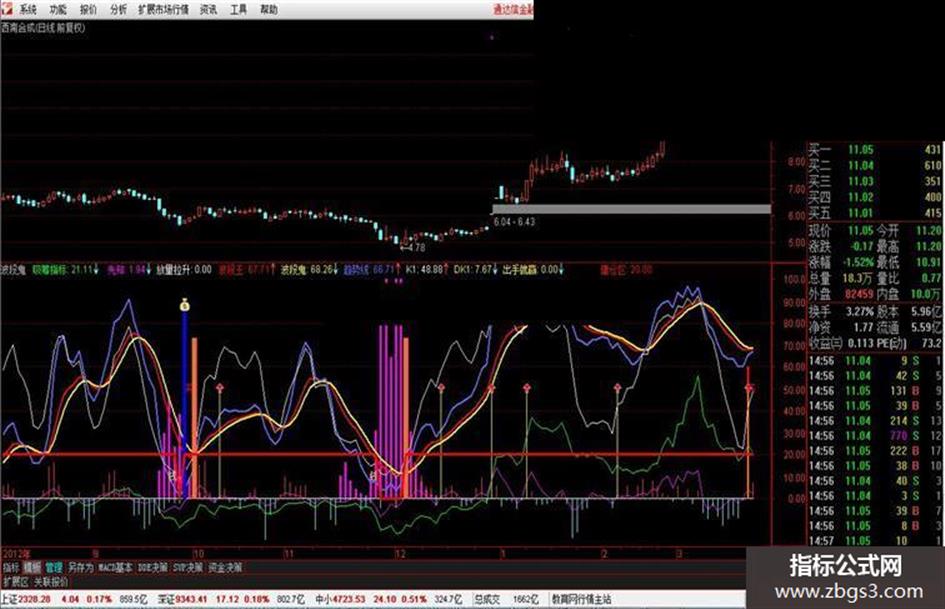
Task: Select the 模板 tab in the bottom bar
Action: 32,567
